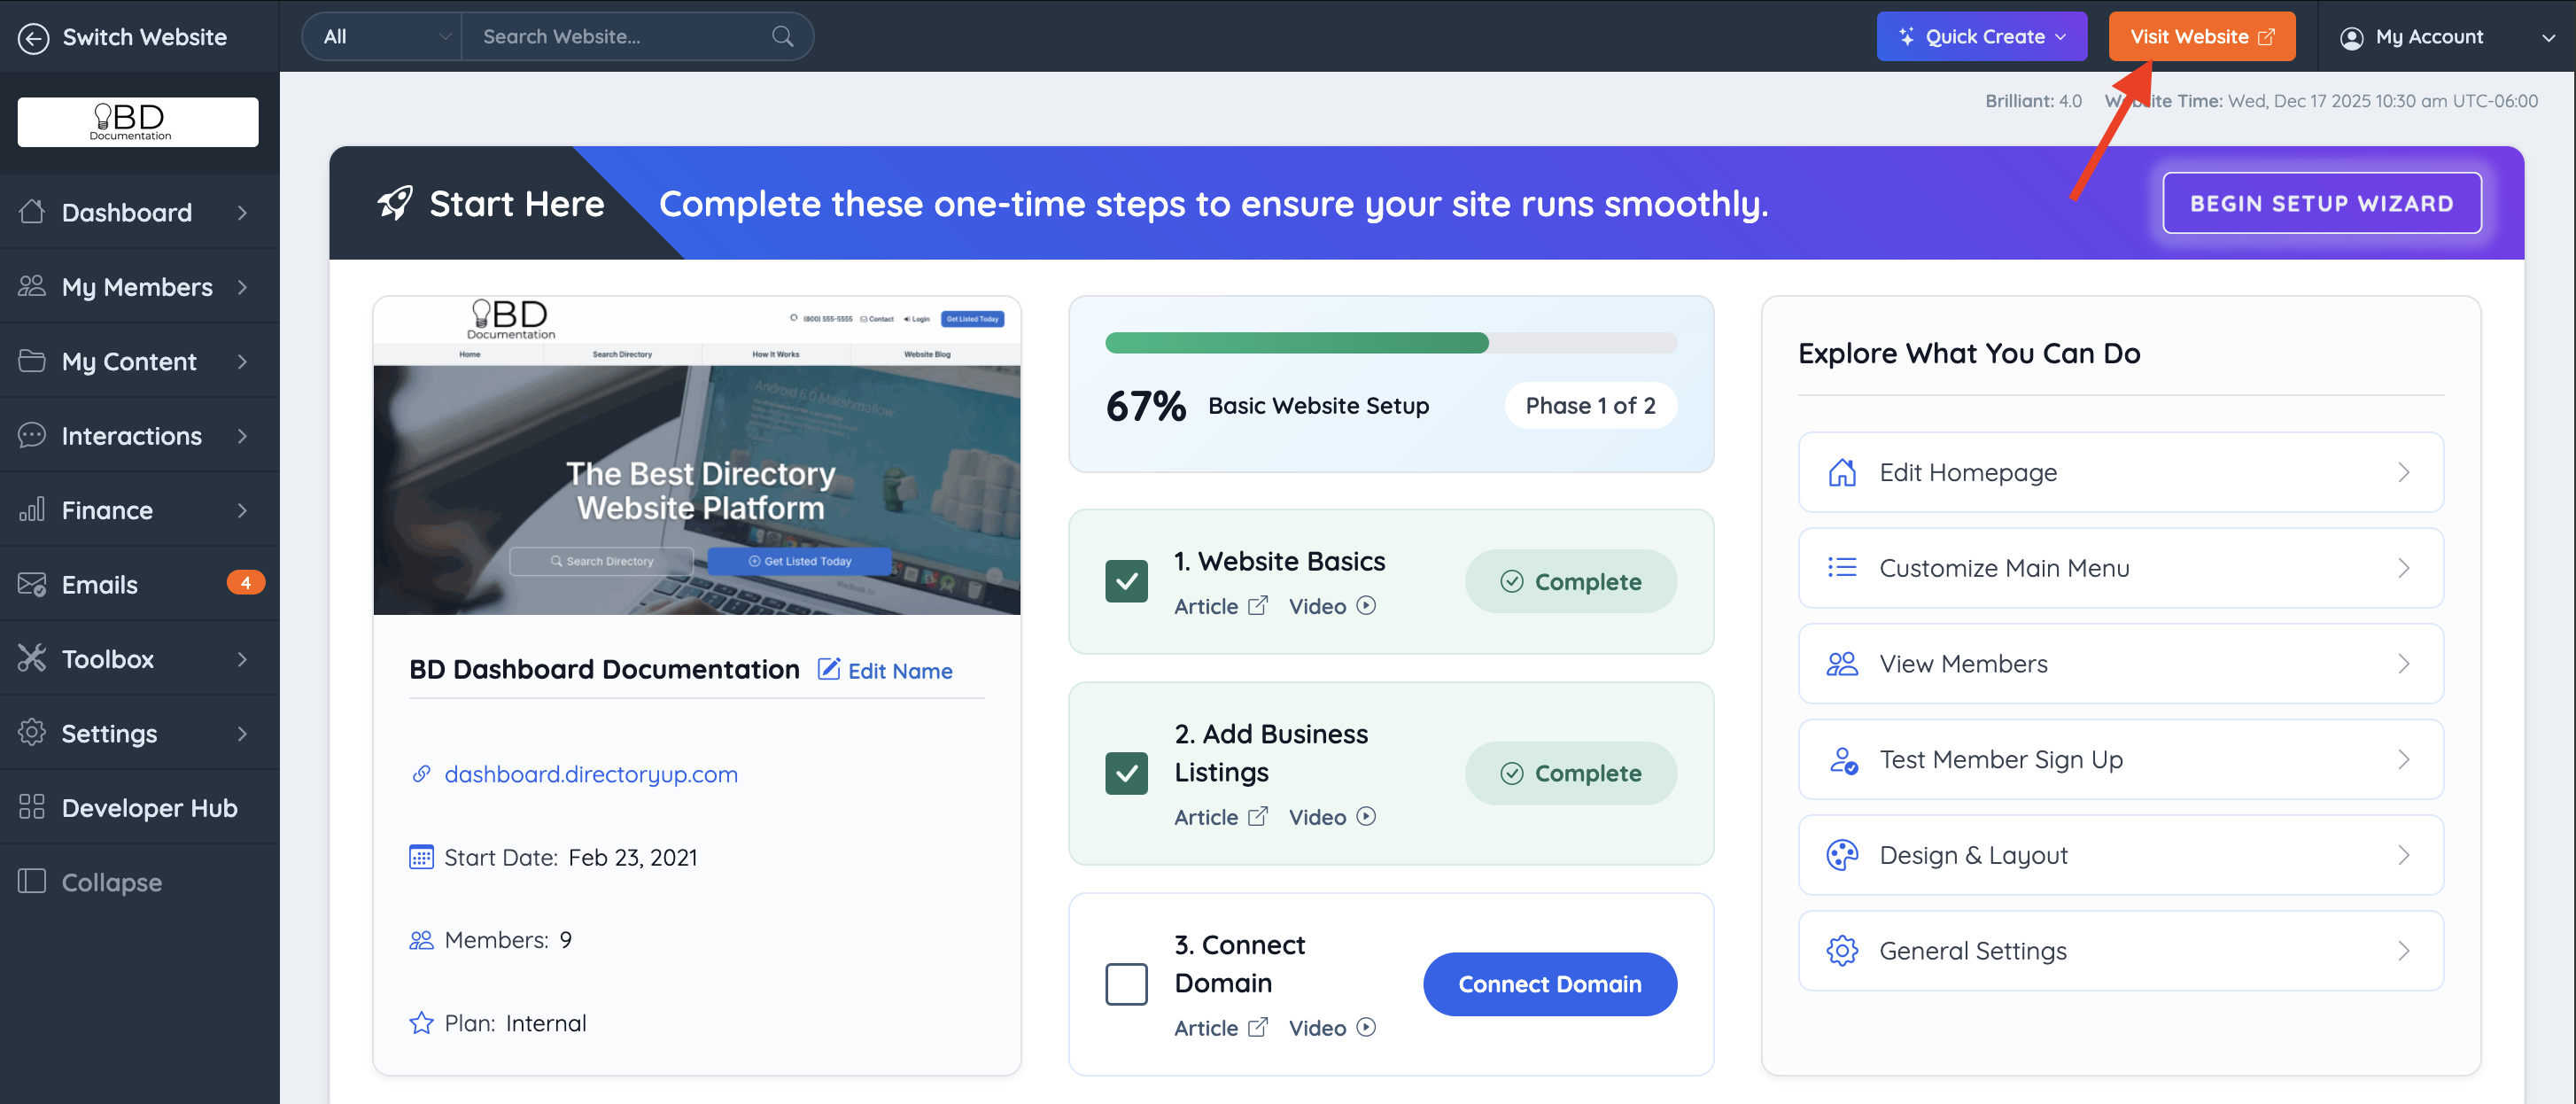Uncheck the Add Business Listings checkbox
Viewport: 2576px width, 1104px height.
[x=1126, y=773]
